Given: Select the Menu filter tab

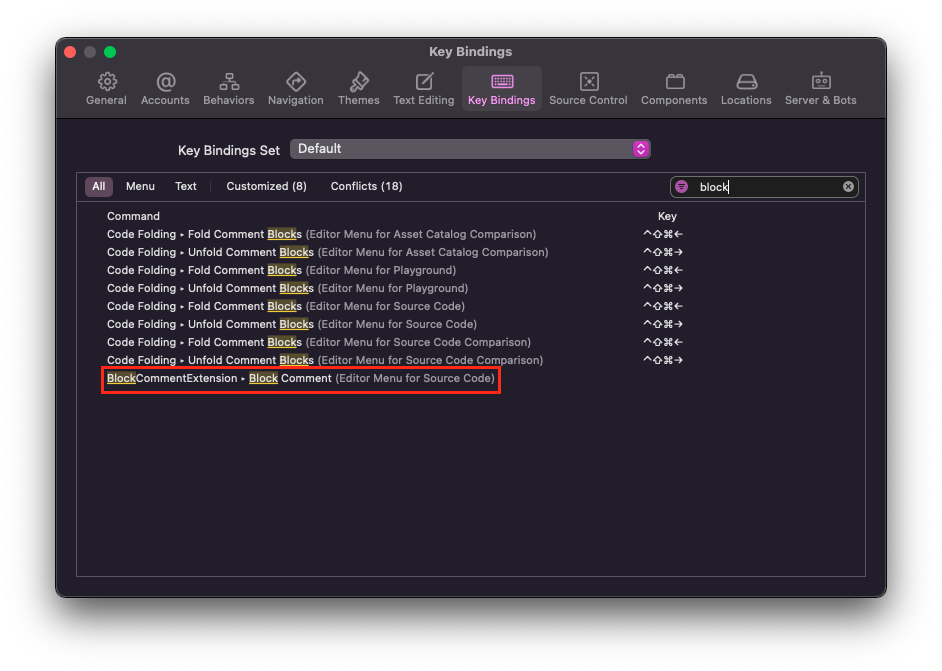Looking at the screenshot, I should (140, 186).
